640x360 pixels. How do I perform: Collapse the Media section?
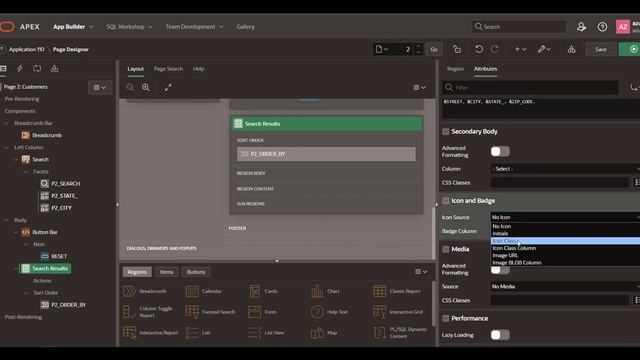point(446,249)
